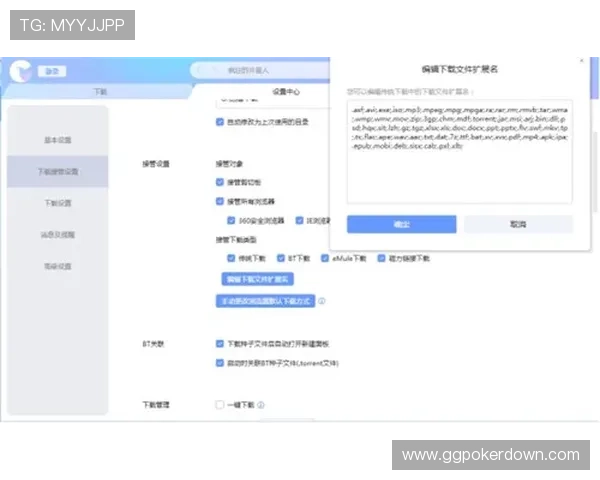Click the 登录 login button
The width and height of the screenshot is (600, 480).
click(52, 71)
